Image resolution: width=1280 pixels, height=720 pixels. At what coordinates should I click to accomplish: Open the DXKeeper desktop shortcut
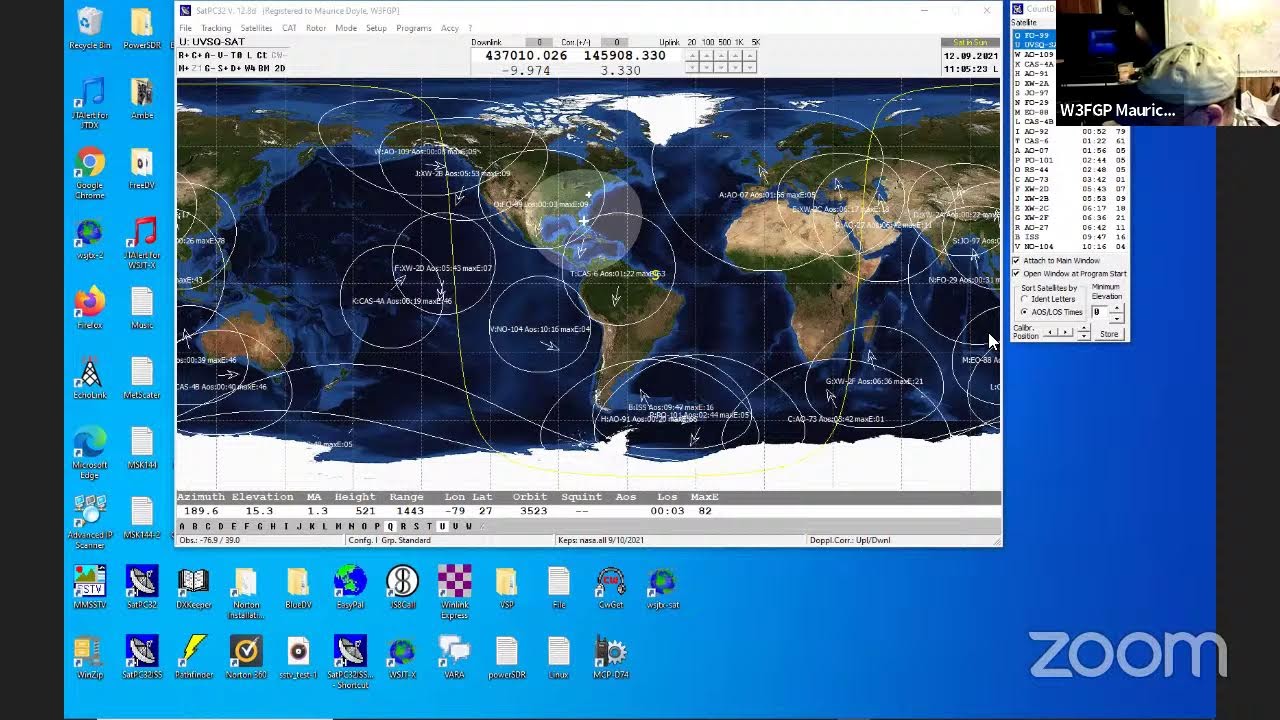pyautogui.click(x=194, y=587)
